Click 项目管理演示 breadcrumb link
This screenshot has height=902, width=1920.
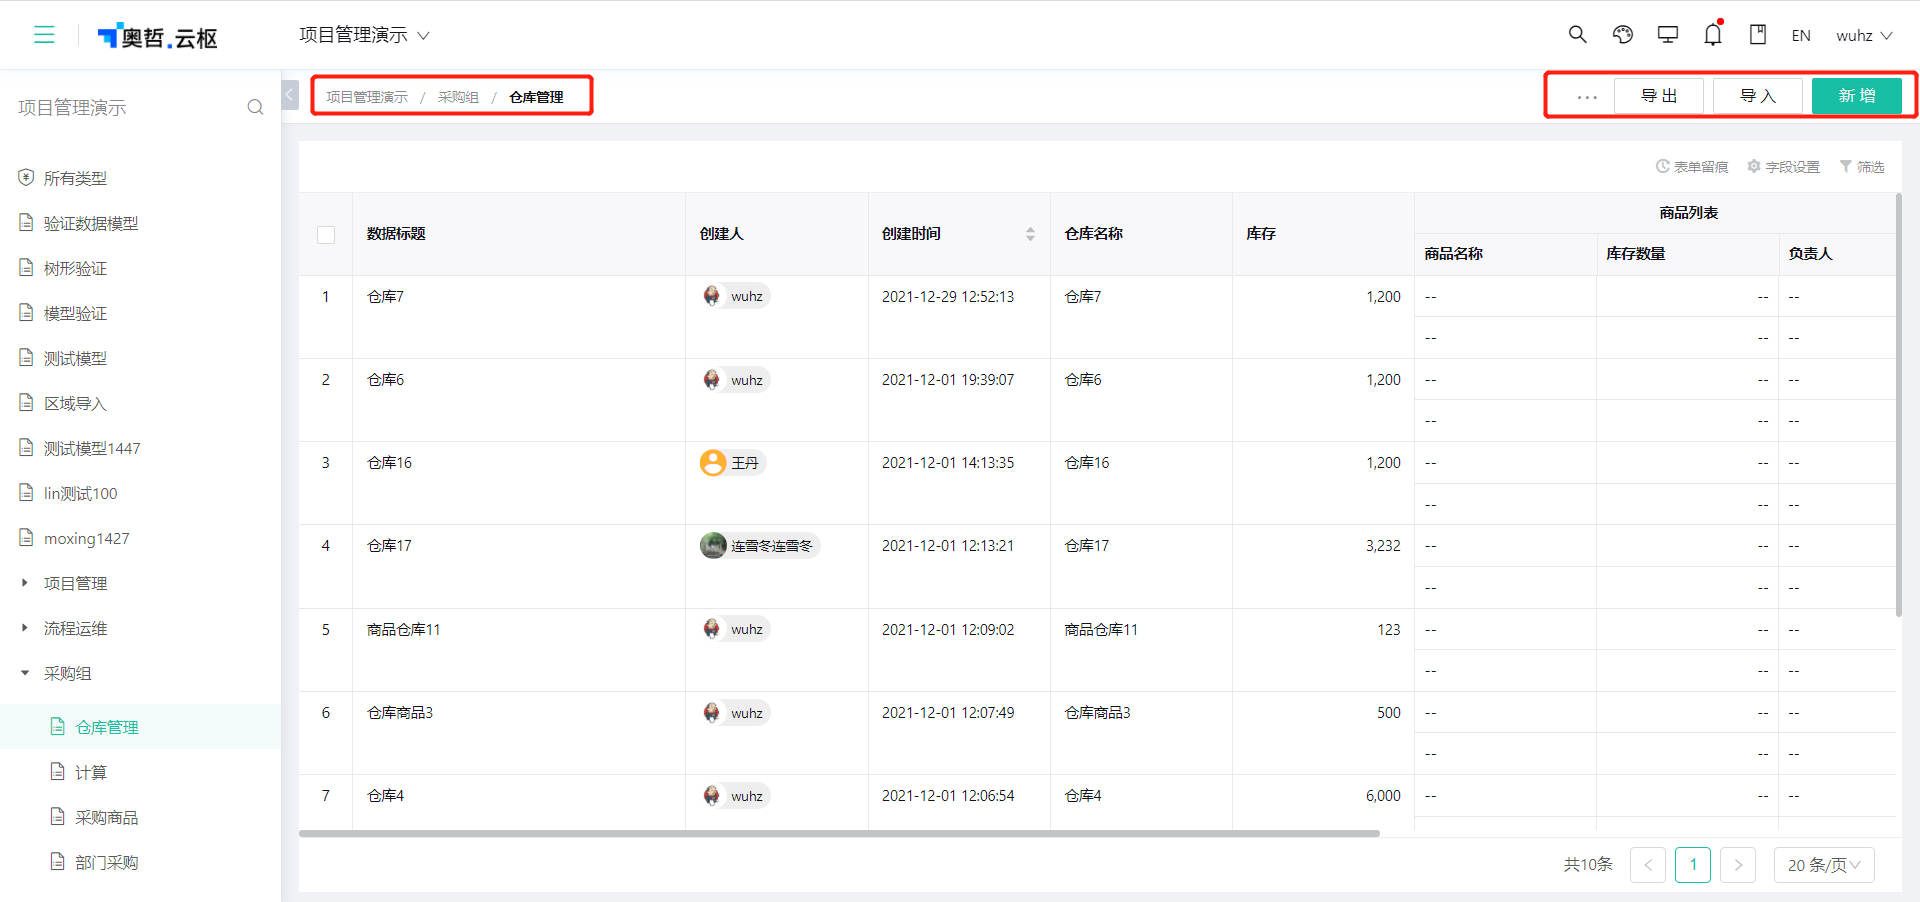(x=367, y=97)
